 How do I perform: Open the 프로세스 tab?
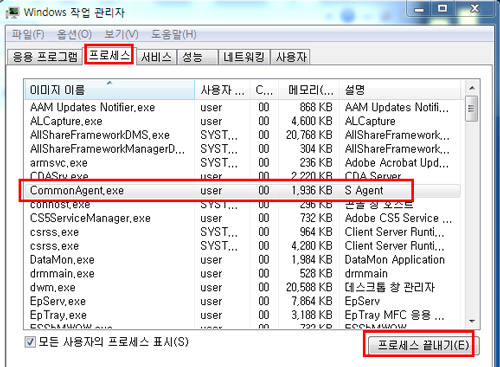pyautogui.click(x=109, y=55)
